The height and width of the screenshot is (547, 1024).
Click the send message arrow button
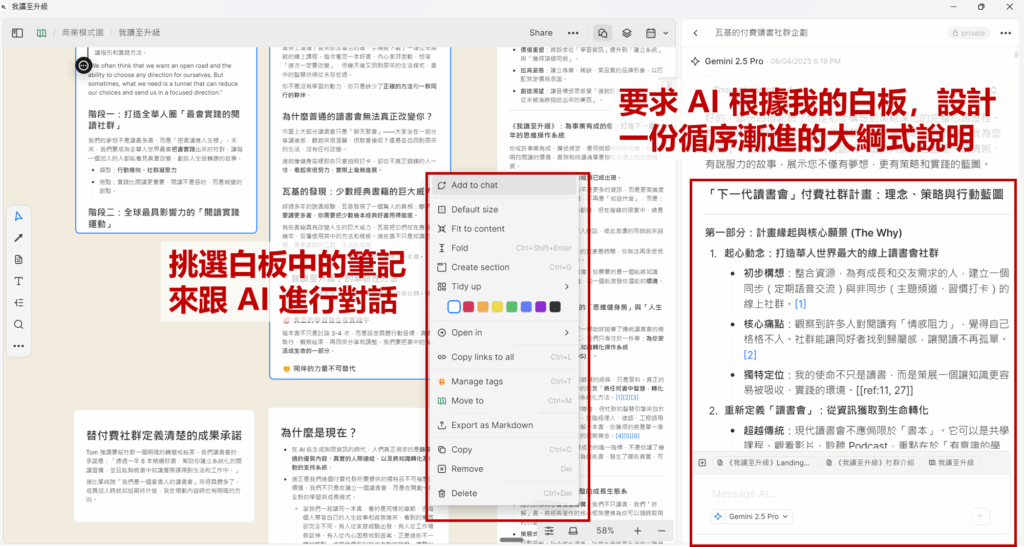pyautogui.click(x=981, y=516)
